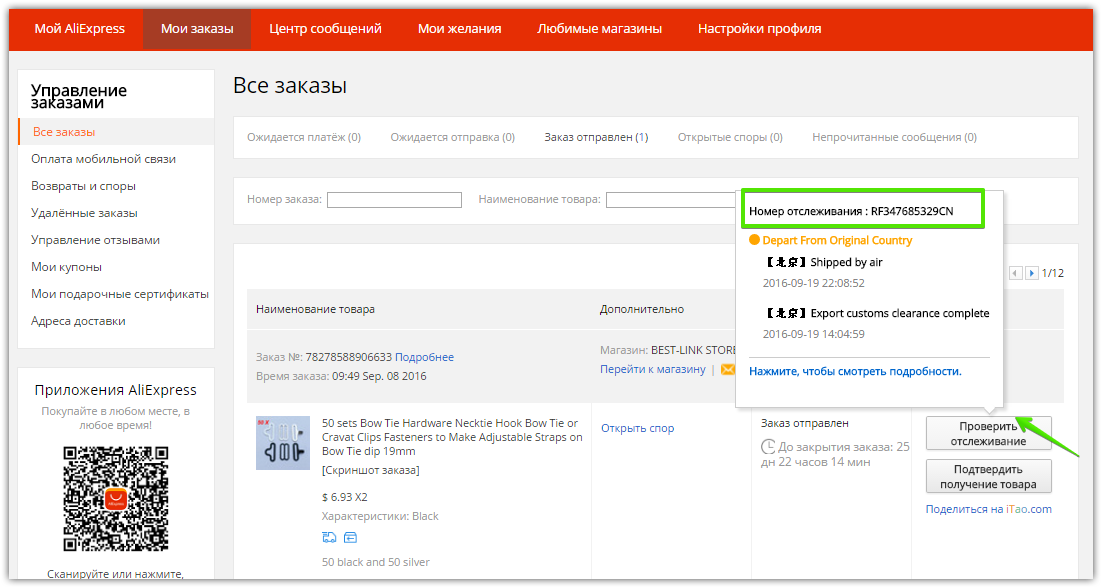Filter by Ожидается платёж (0)
The height and width of the screenshot is (588, 1102).
(x=304, y=137)
